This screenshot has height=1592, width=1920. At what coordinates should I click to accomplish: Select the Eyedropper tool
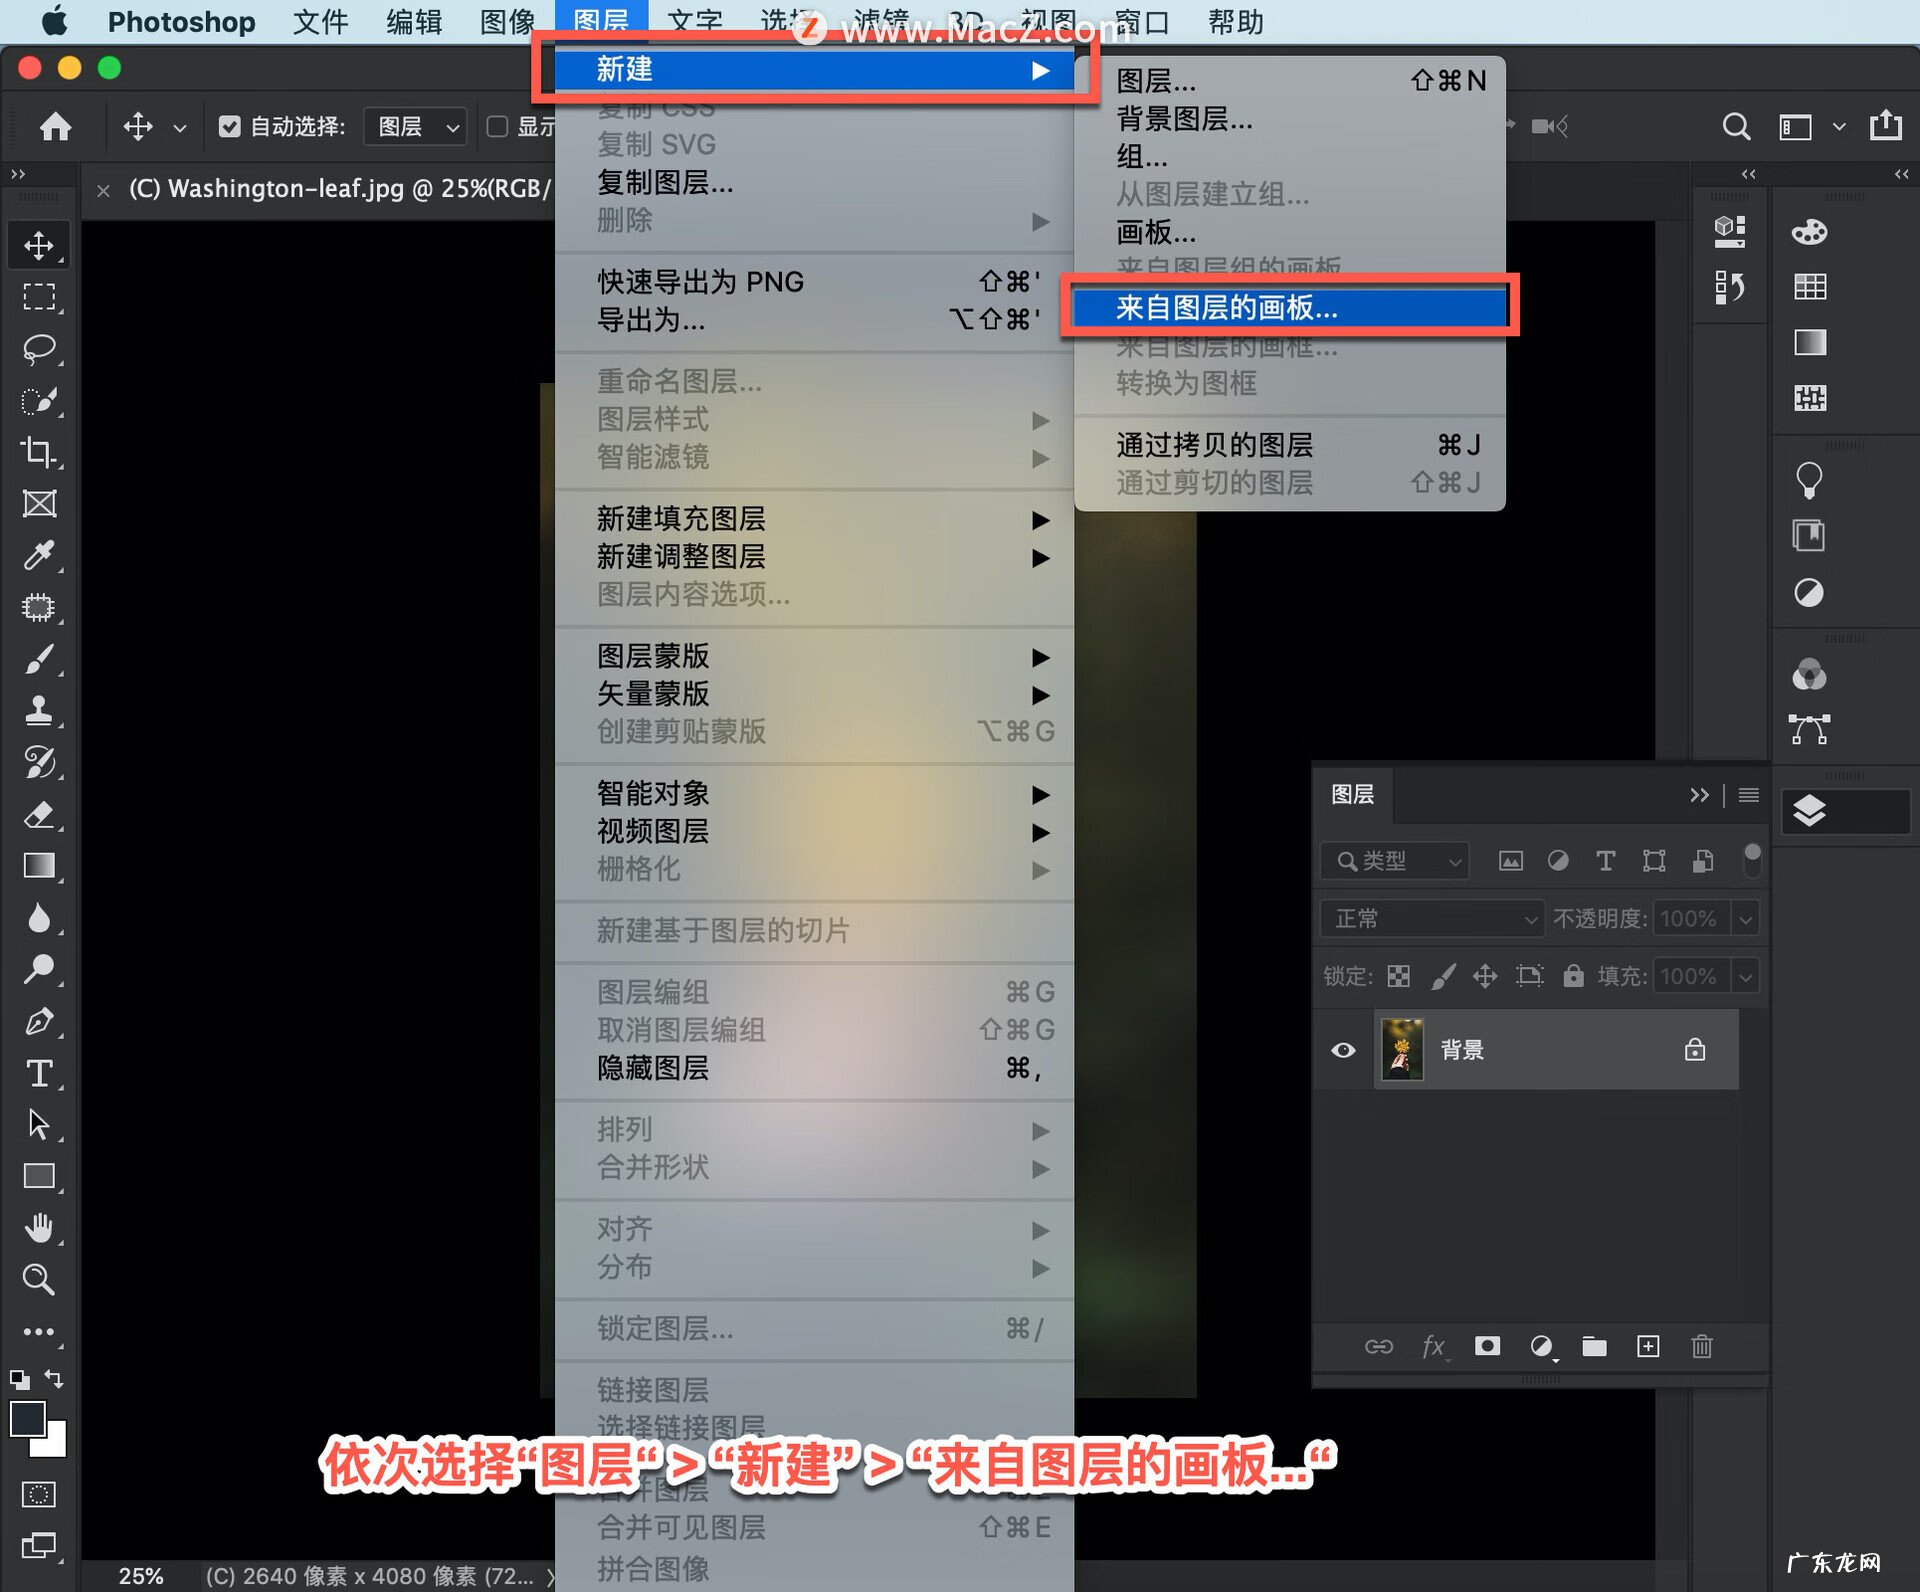tap(39, 556)
